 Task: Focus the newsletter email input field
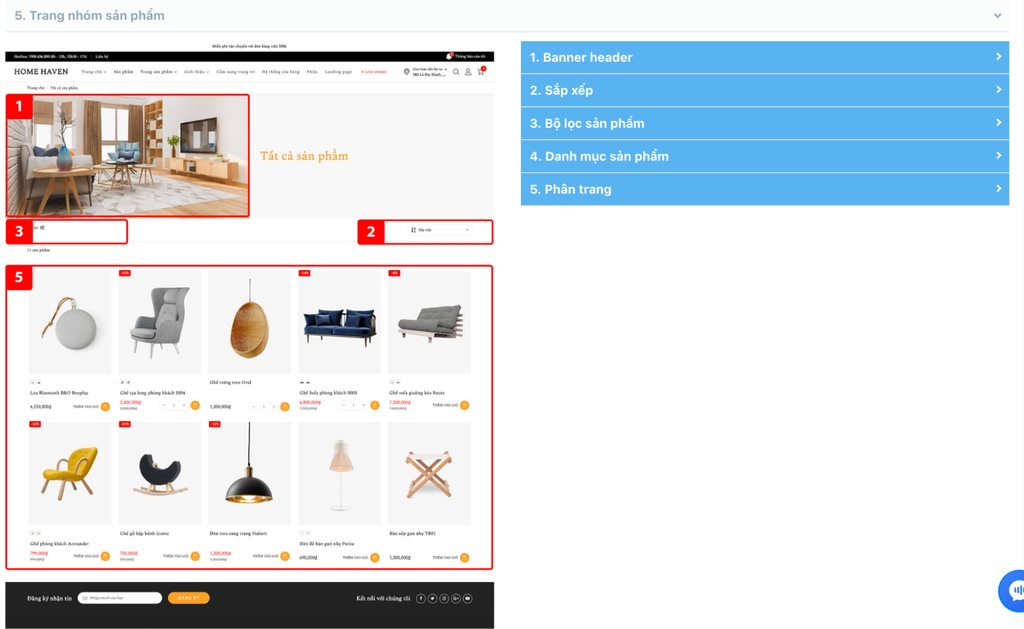[120, 598]
